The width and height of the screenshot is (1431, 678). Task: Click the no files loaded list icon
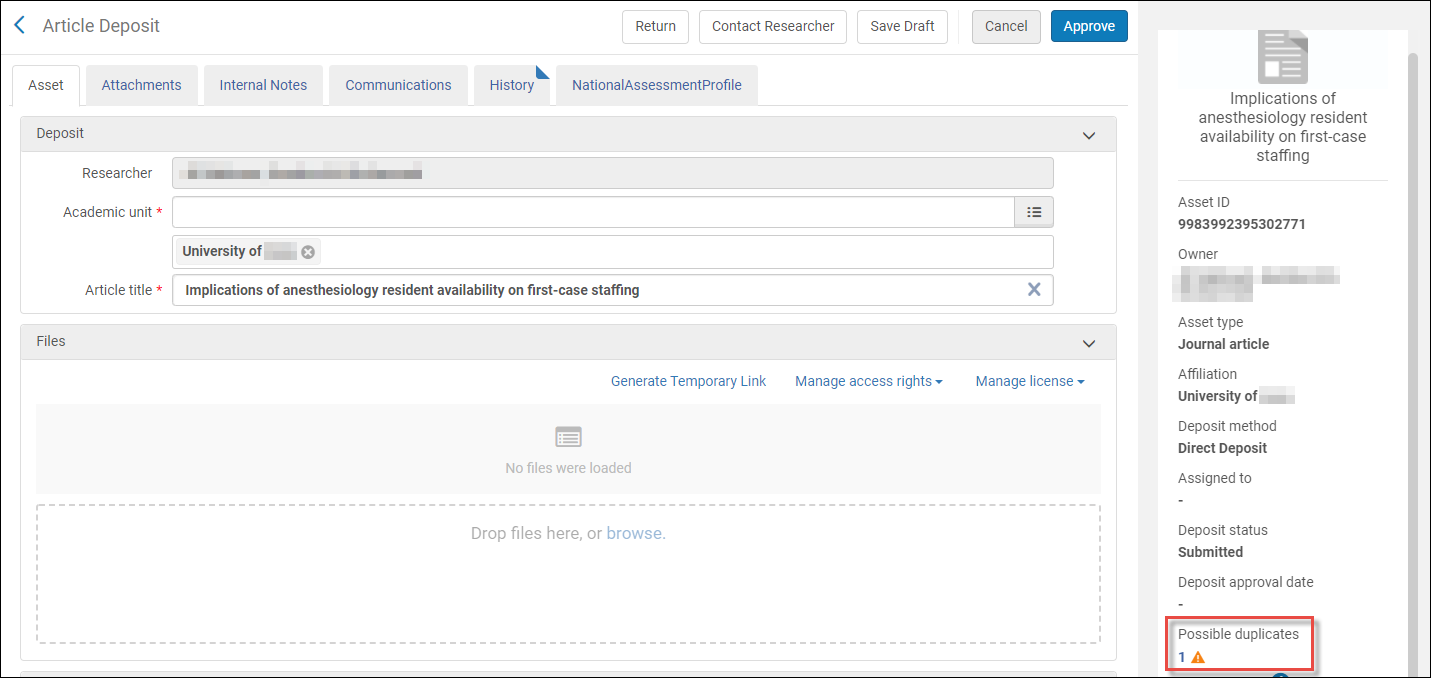coord(568,437)
